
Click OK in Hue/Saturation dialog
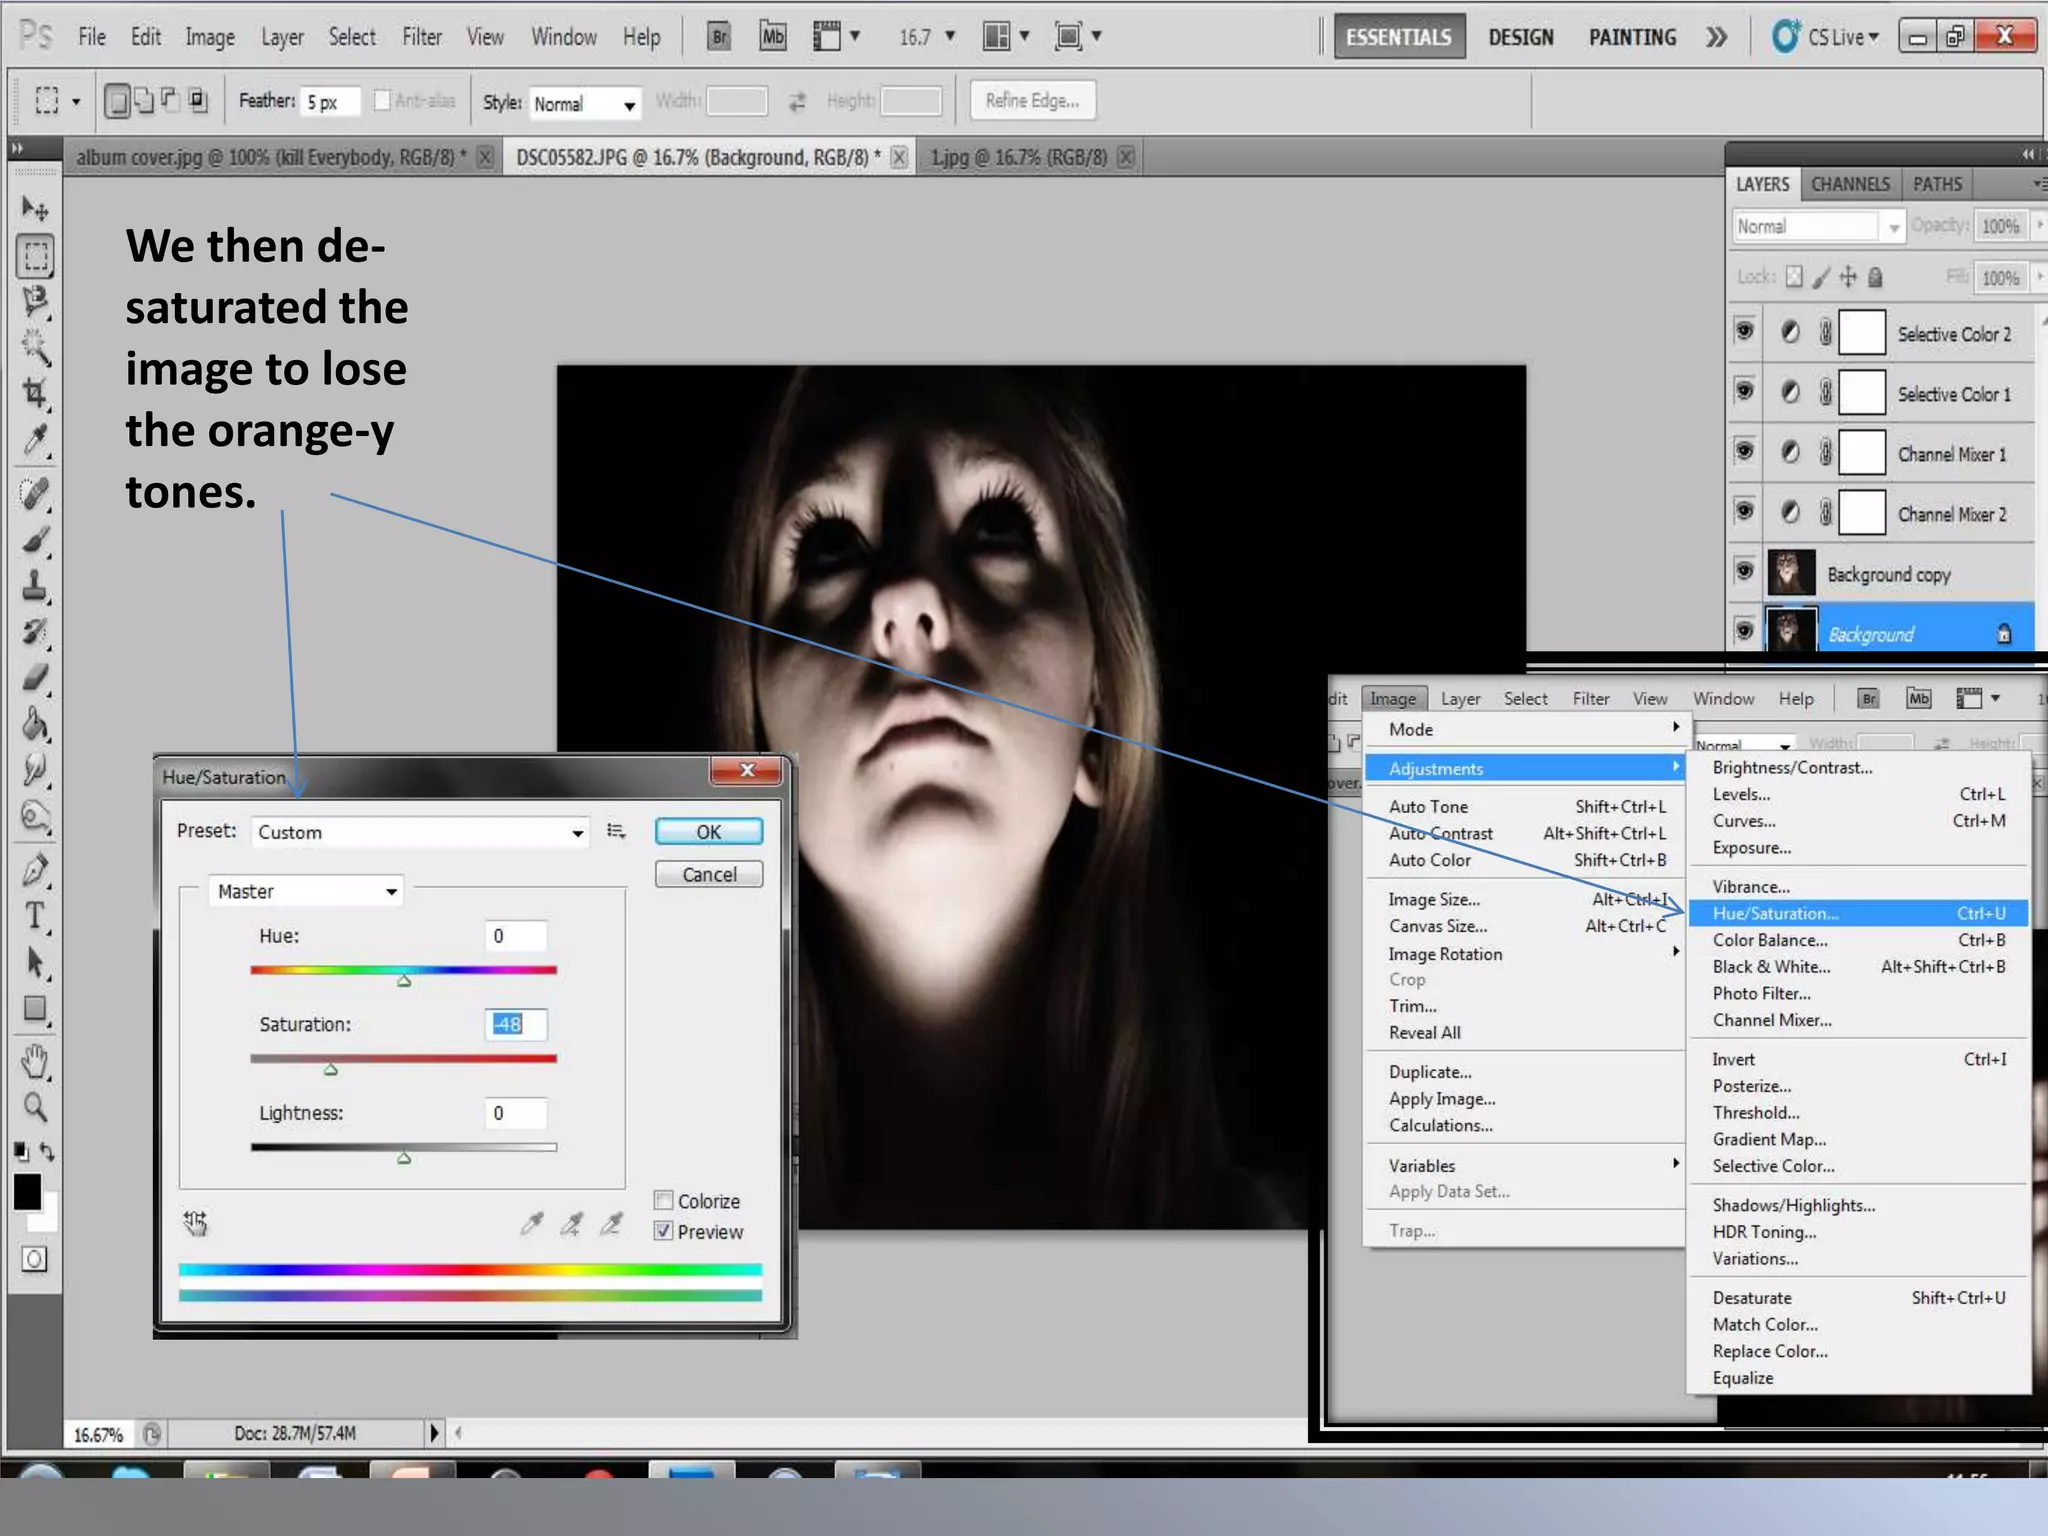(708, 832)
